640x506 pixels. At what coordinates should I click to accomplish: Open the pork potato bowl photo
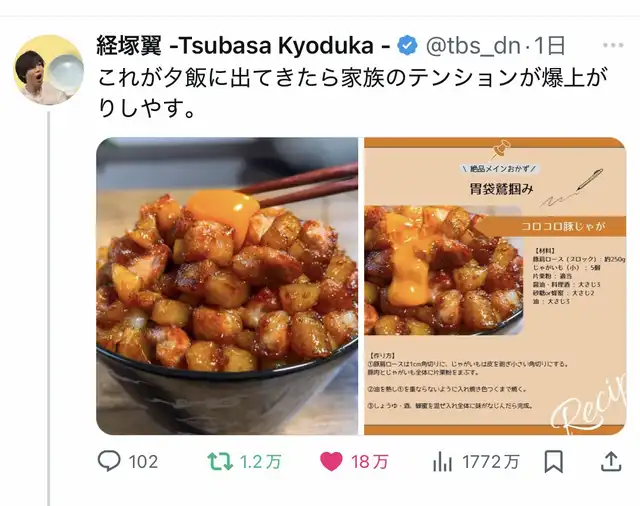227,286
